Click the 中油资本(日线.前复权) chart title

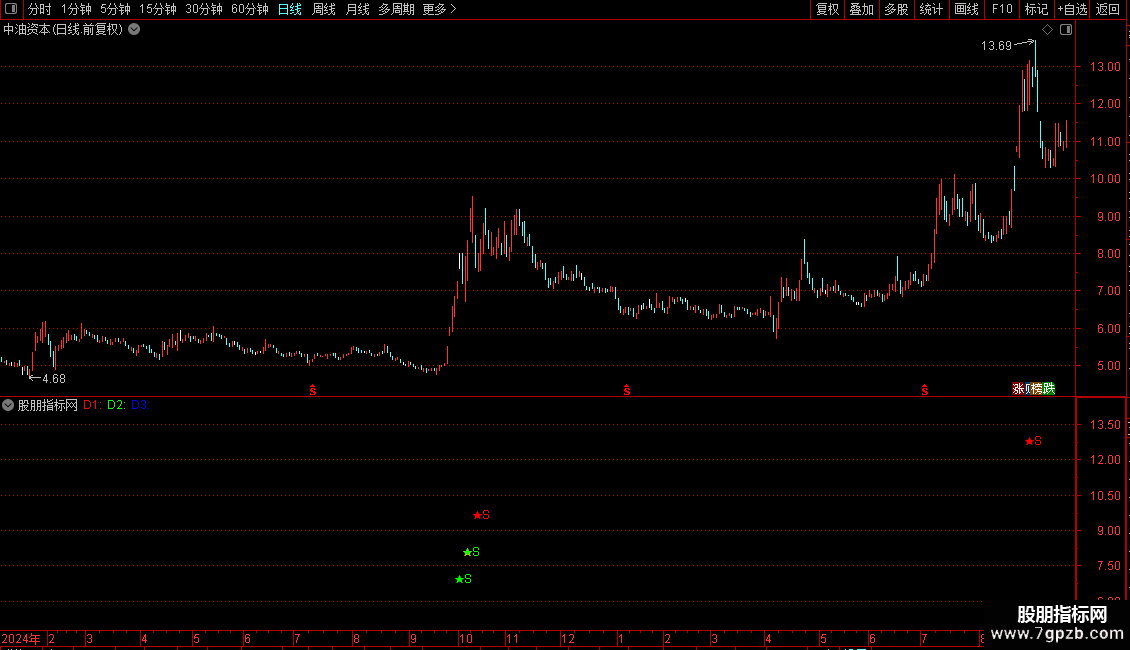63,30
